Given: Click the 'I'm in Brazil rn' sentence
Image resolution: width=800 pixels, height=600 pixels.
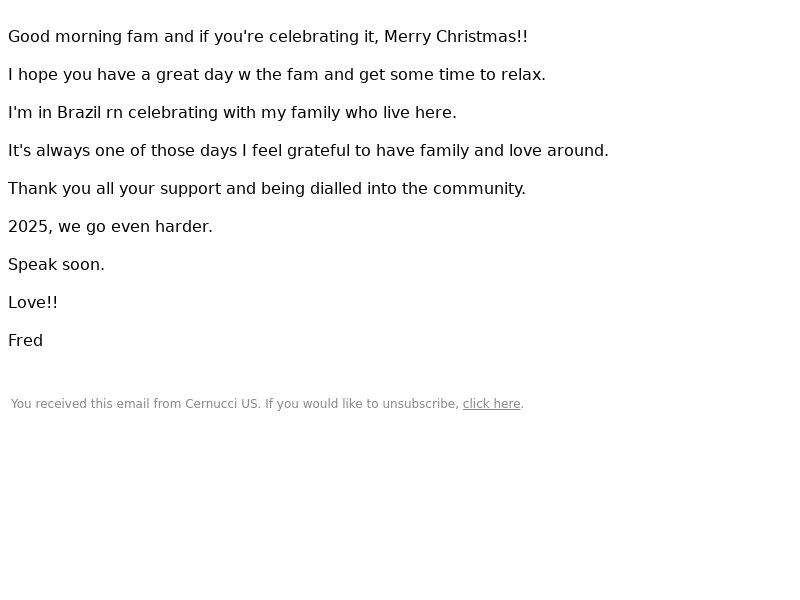Looking at the screenshot, I should pyautogui.click(x=232, y=112).
